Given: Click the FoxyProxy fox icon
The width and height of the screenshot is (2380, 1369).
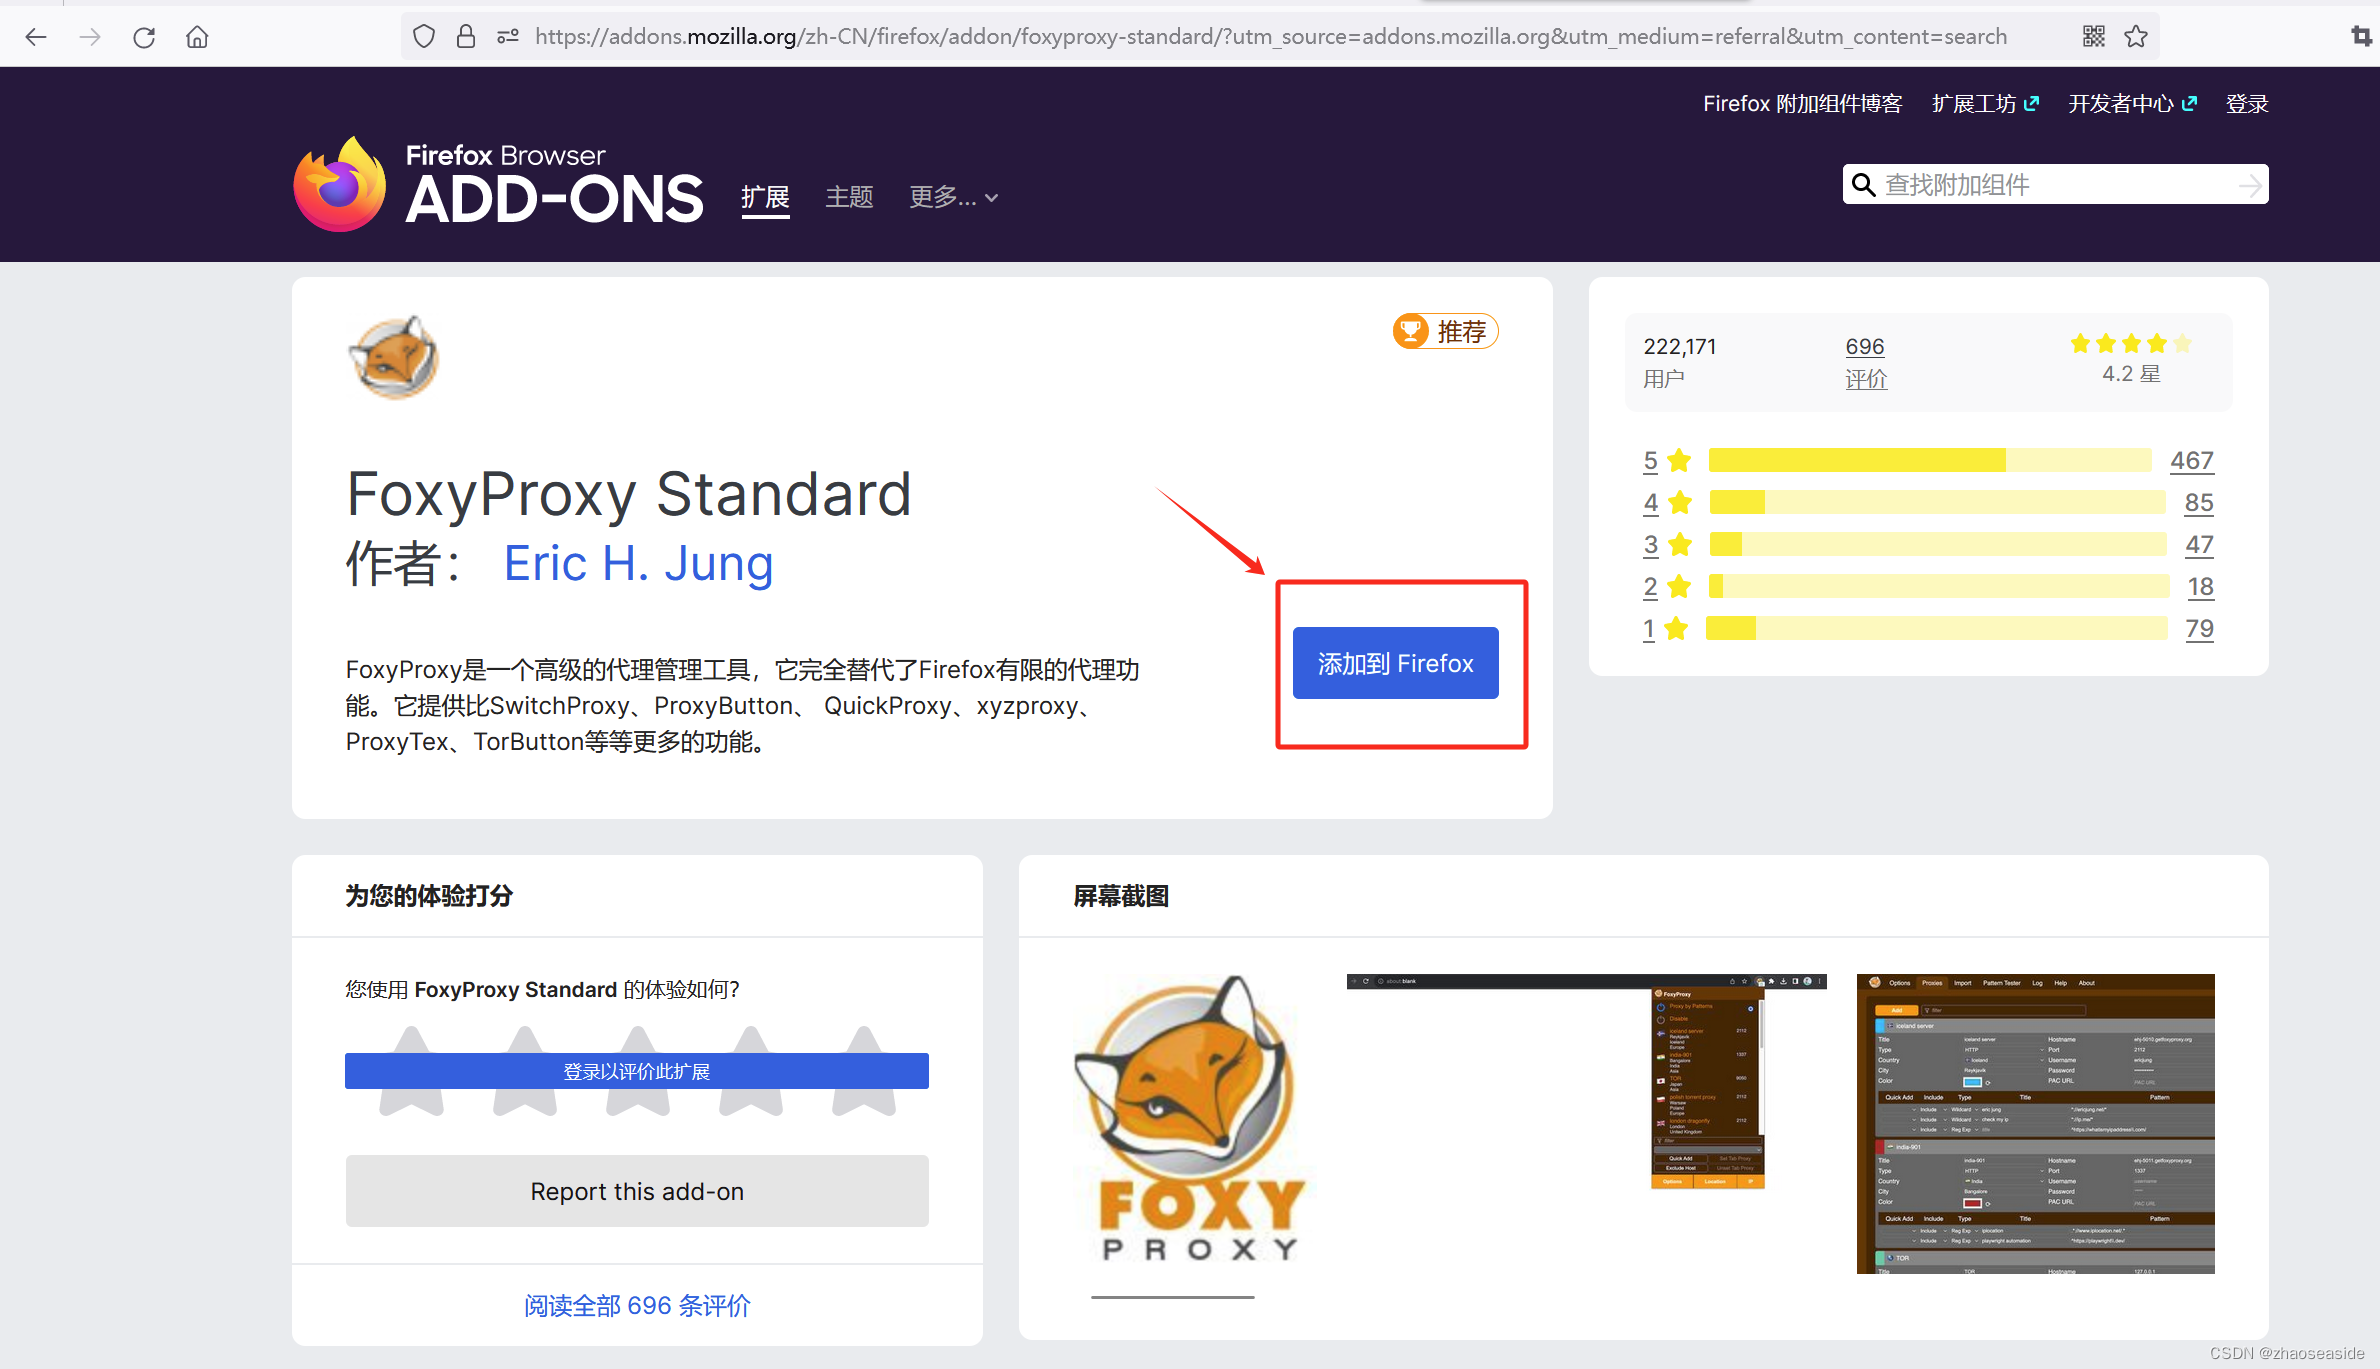Looking at the screenshot, I should [x=393, y=357].
